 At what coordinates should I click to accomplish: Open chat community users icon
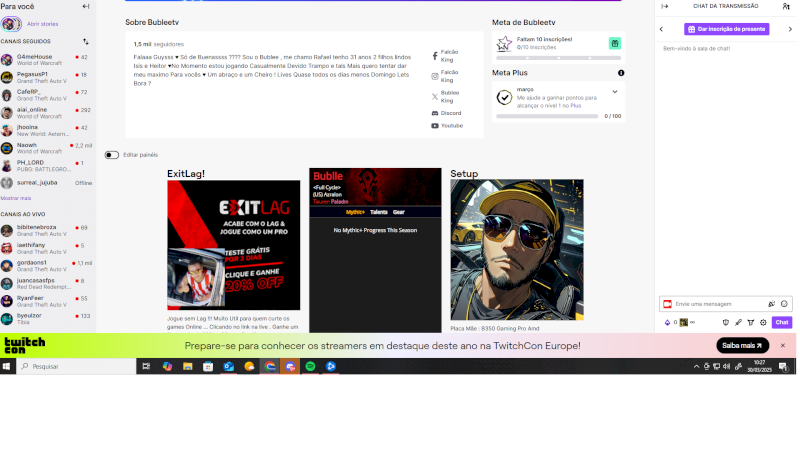point(786,6)
